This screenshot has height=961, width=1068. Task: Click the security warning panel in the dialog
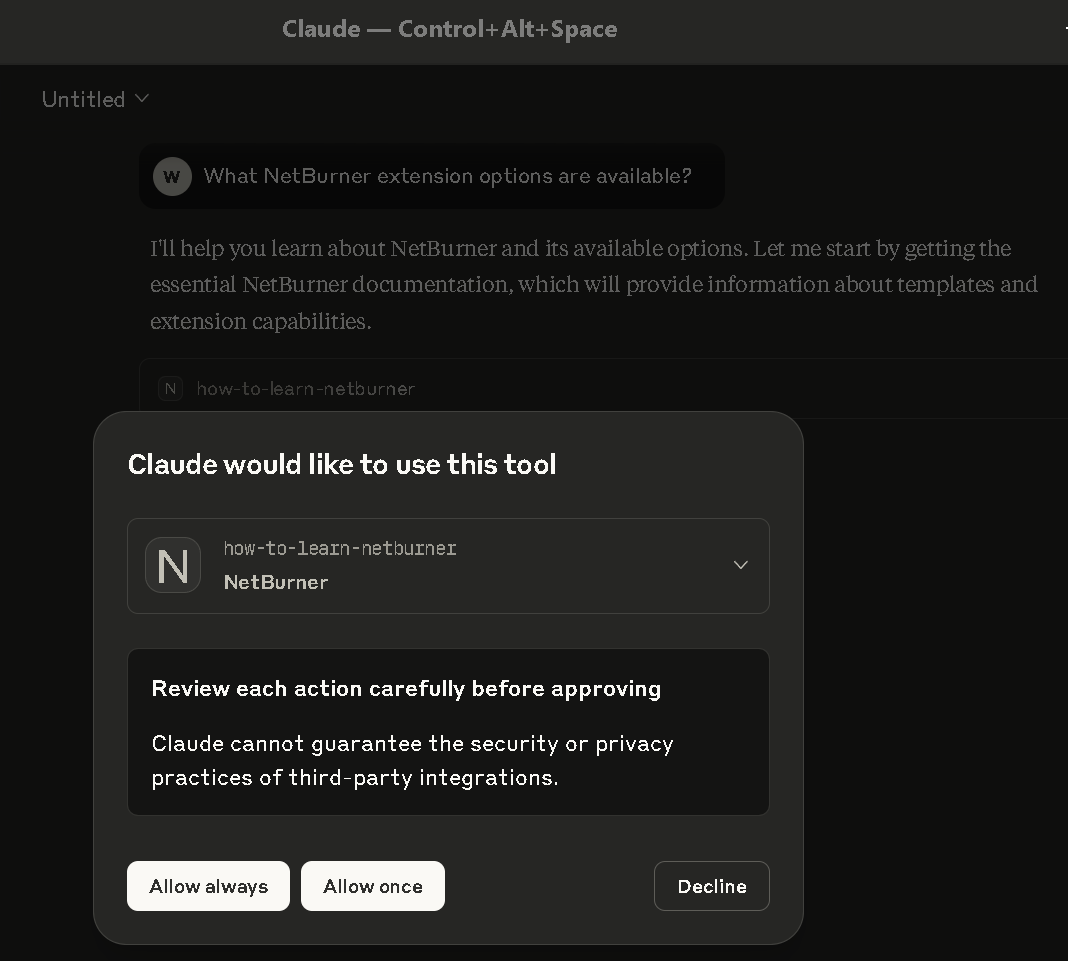(448, 731)
